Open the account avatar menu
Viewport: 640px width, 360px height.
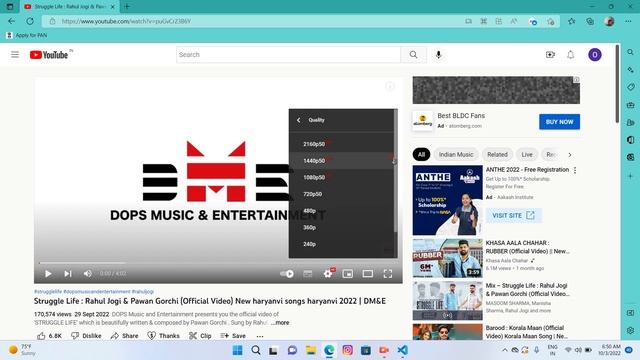595,55
